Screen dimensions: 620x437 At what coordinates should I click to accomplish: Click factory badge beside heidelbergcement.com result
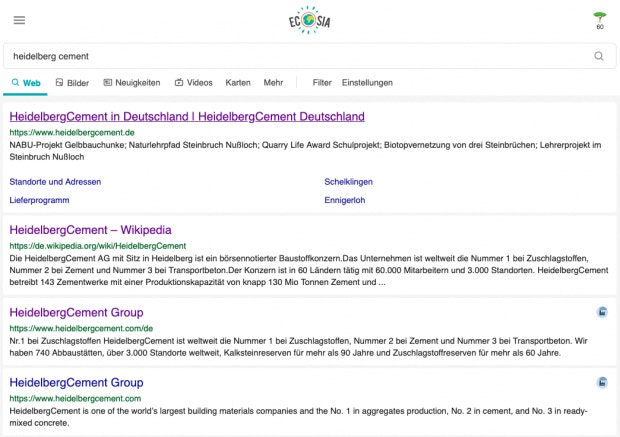[x=602, y=382]
